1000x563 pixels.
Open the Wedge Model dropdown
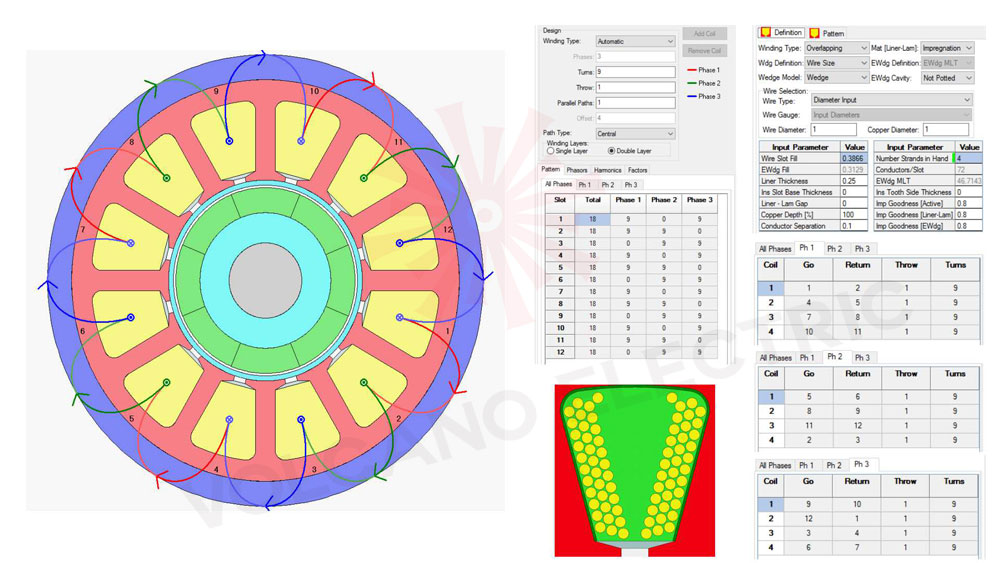tap(836, 78)
